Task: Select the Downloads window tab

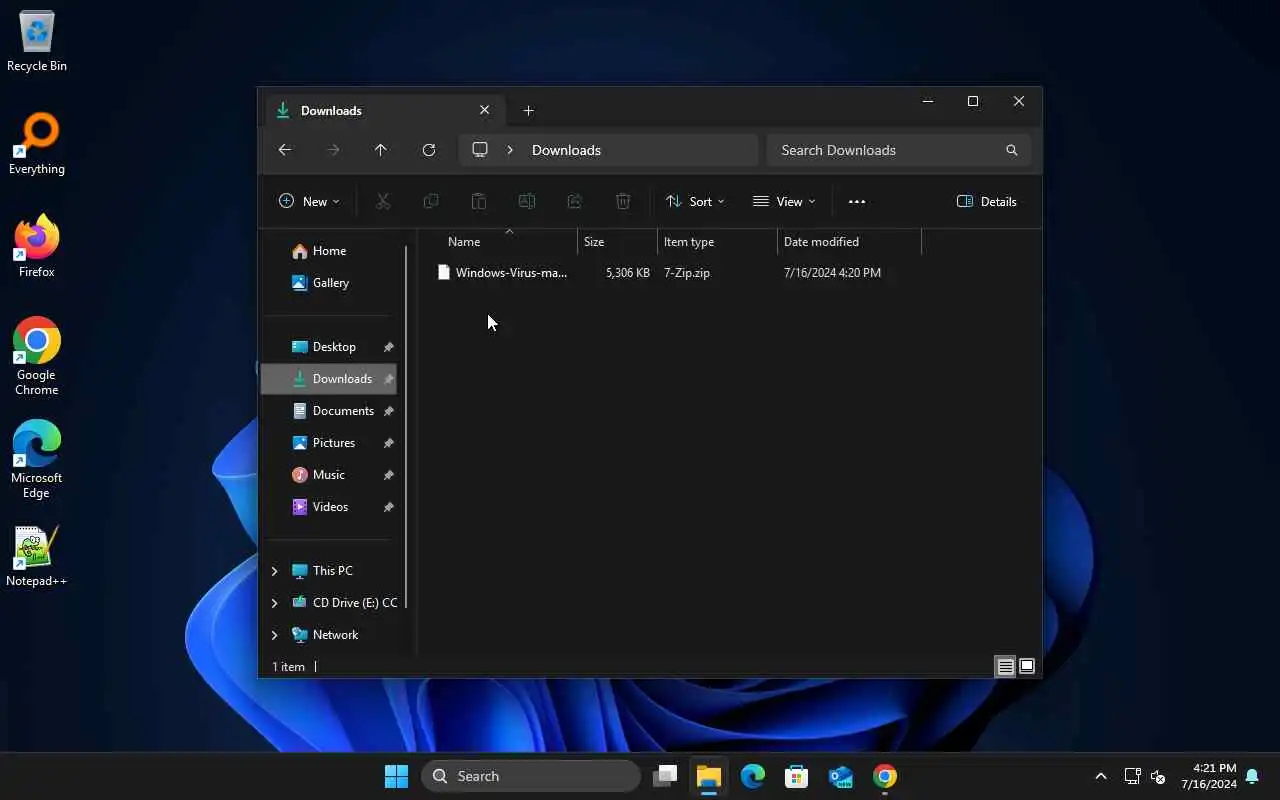Action: pos(384,110)
